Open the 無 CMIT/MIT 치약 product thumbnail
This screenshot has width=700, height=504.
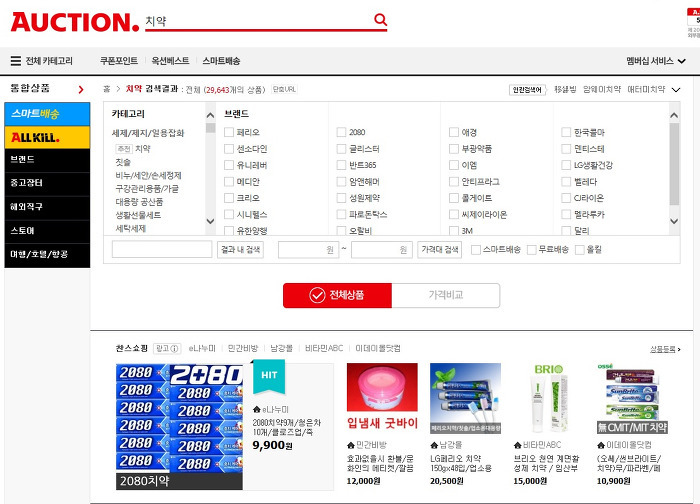click(x=632, y=398)
